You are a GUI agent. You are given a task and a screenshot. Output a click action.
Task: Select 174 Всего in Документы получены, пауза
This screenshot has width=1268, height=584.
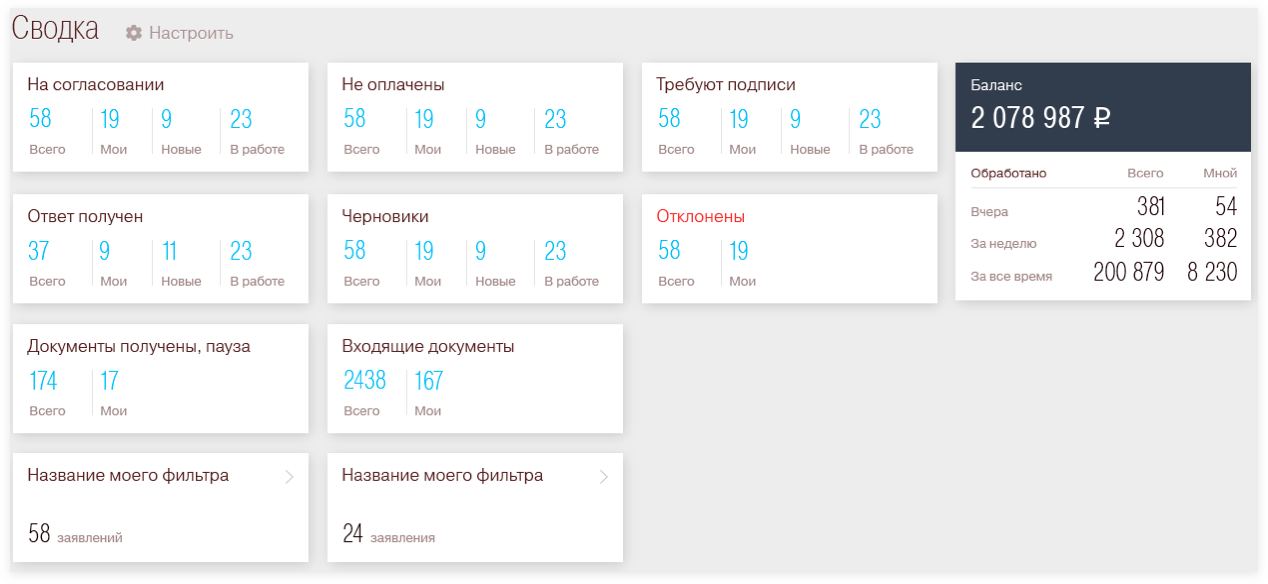(x=47, y=393)
